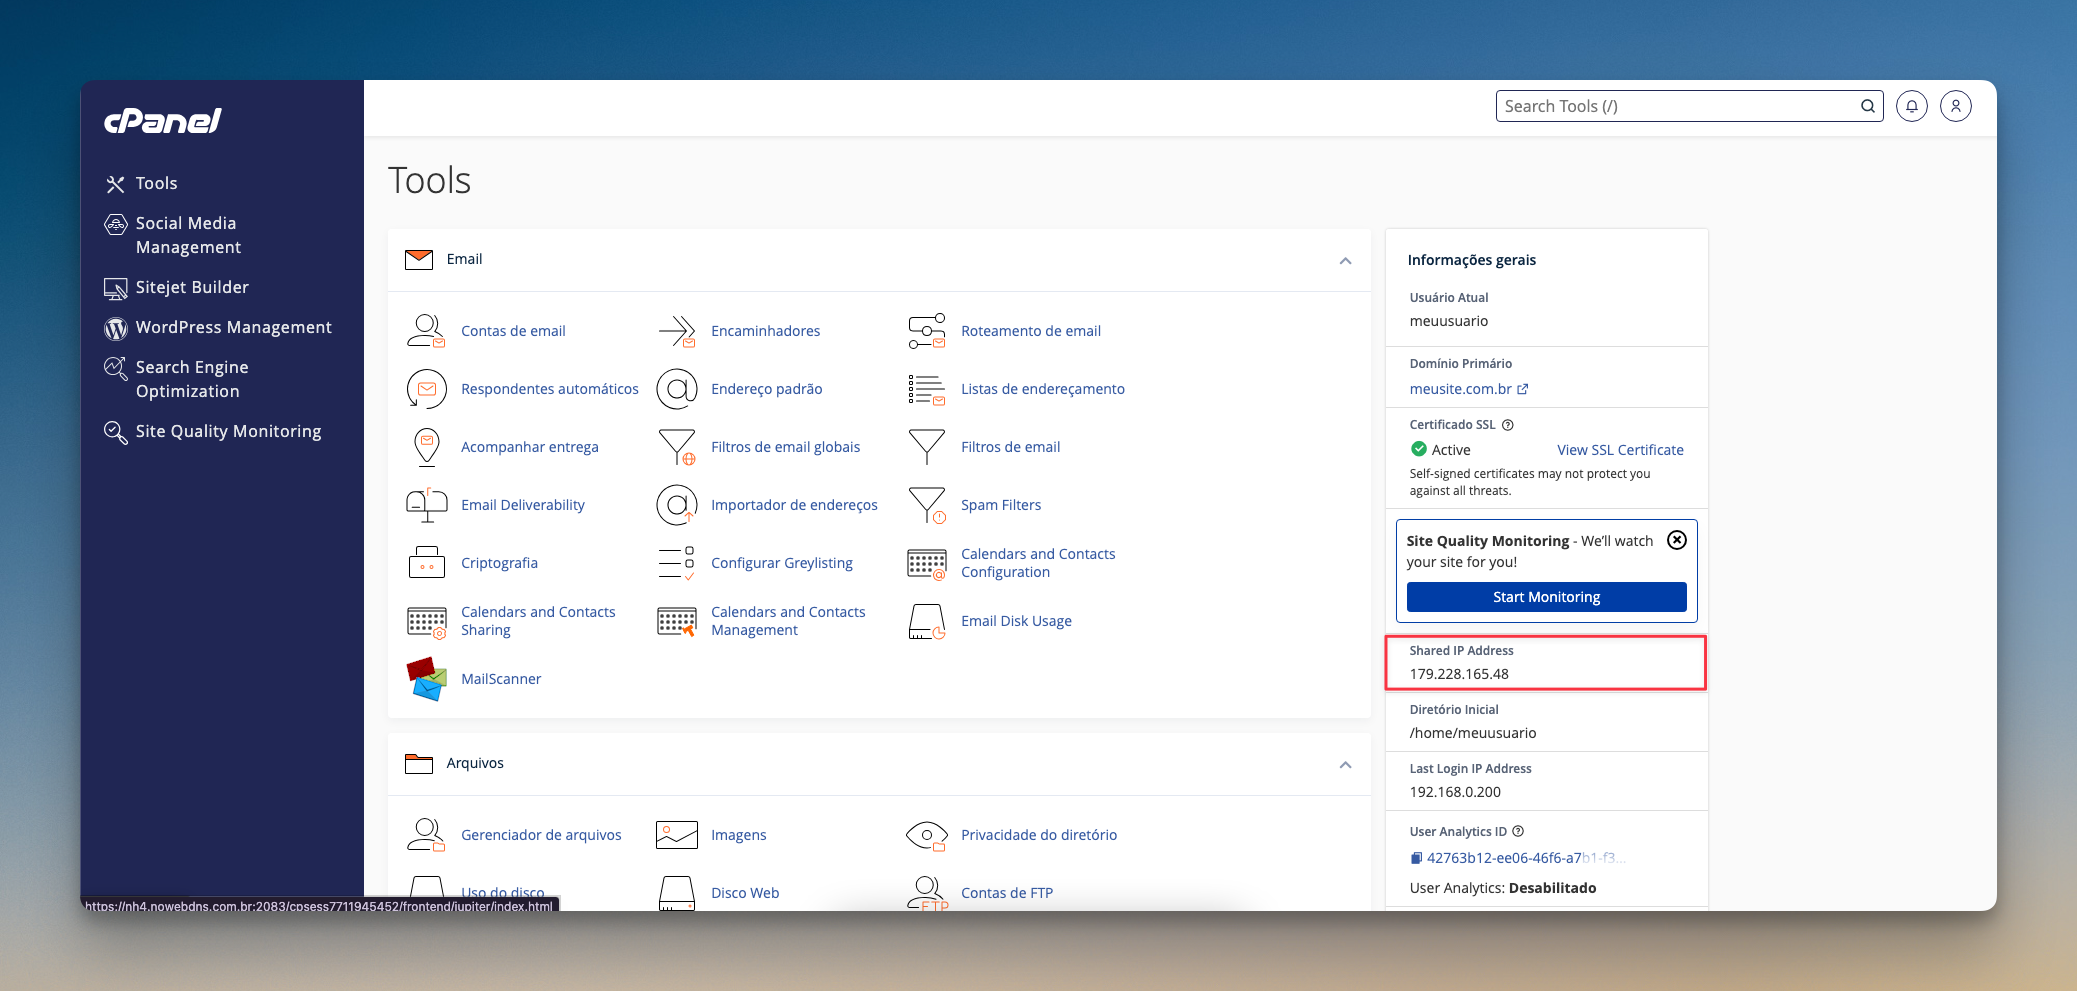Click the Criptografia icon
The height and width of the screenshot is (991, 2077).
426,563
